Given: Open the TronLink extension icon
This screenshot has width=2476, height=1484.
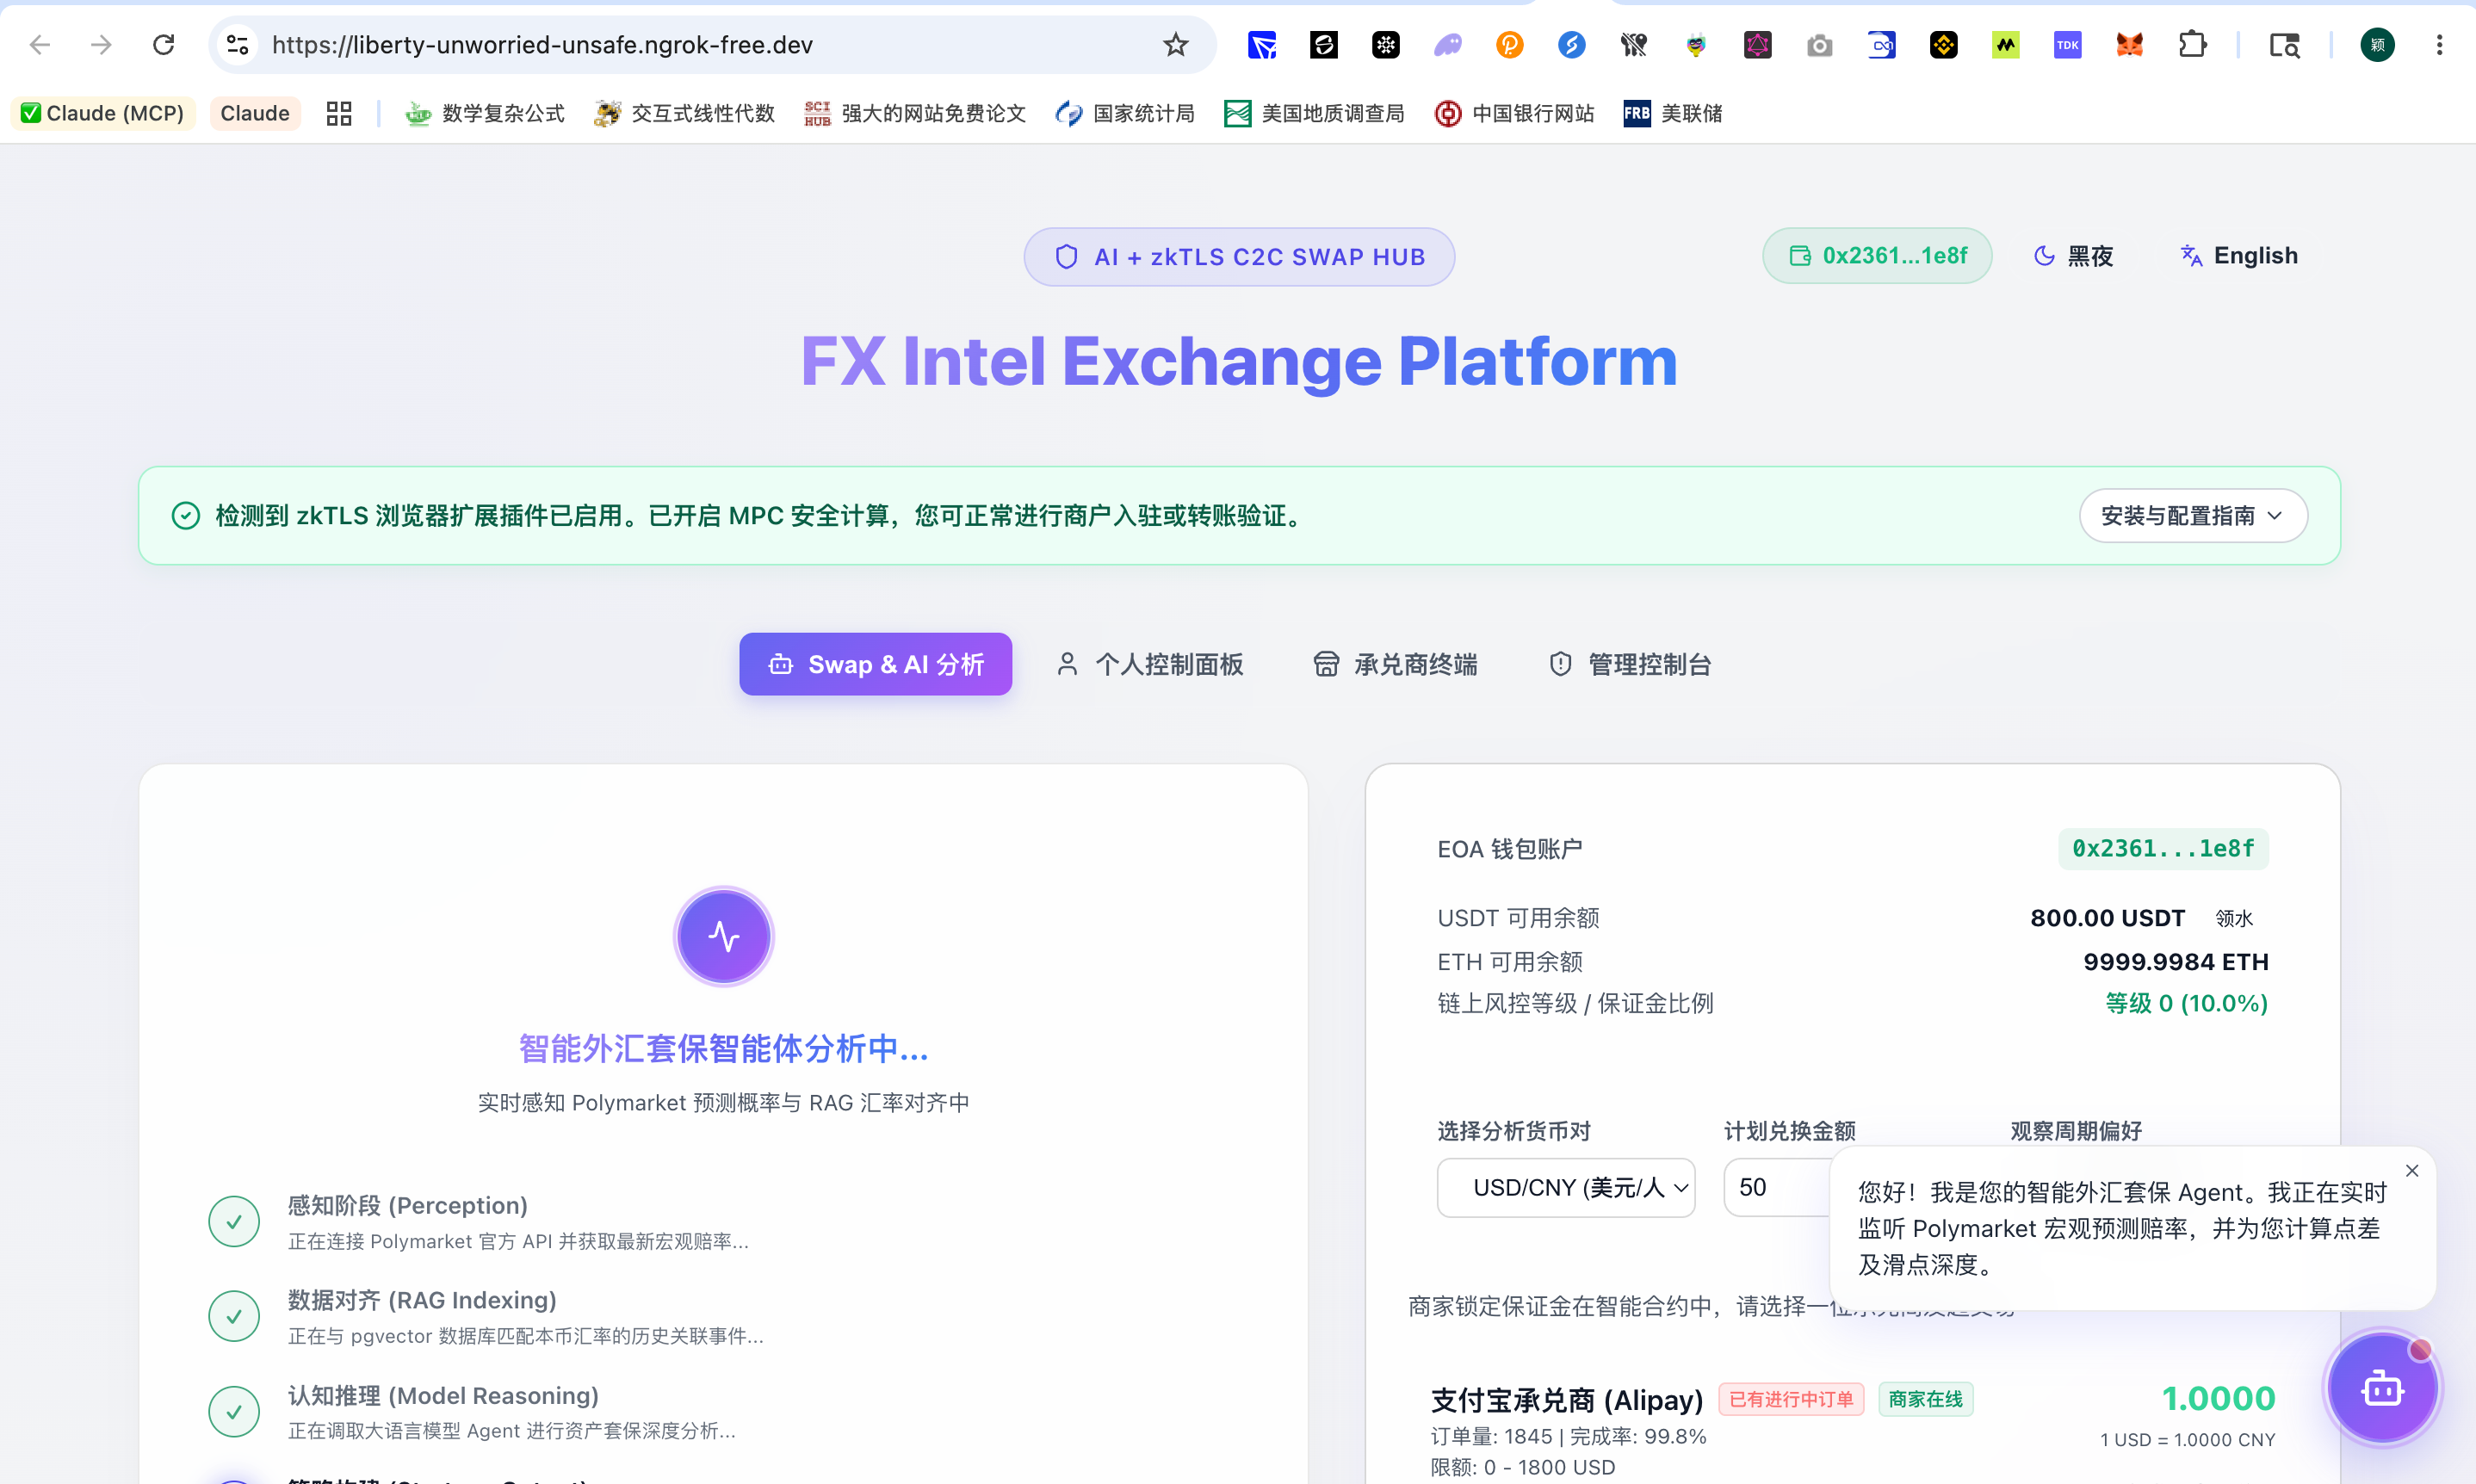Looking at the screenshot, I should point(1262,45).
